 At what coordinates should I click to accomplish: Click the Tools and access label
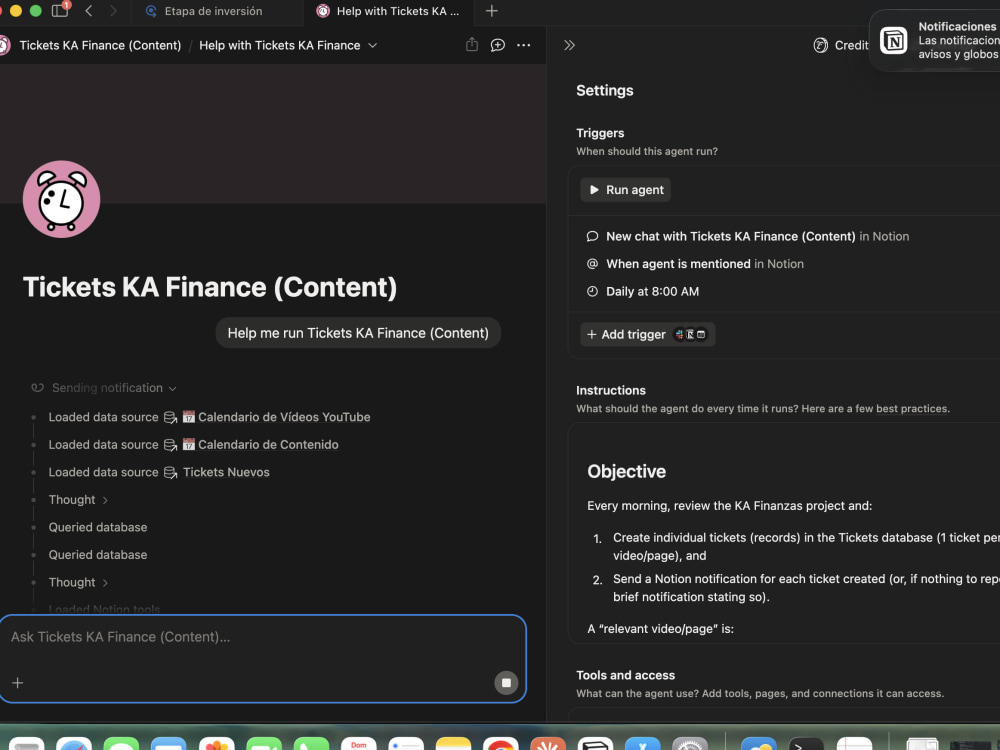coord(625,675)
